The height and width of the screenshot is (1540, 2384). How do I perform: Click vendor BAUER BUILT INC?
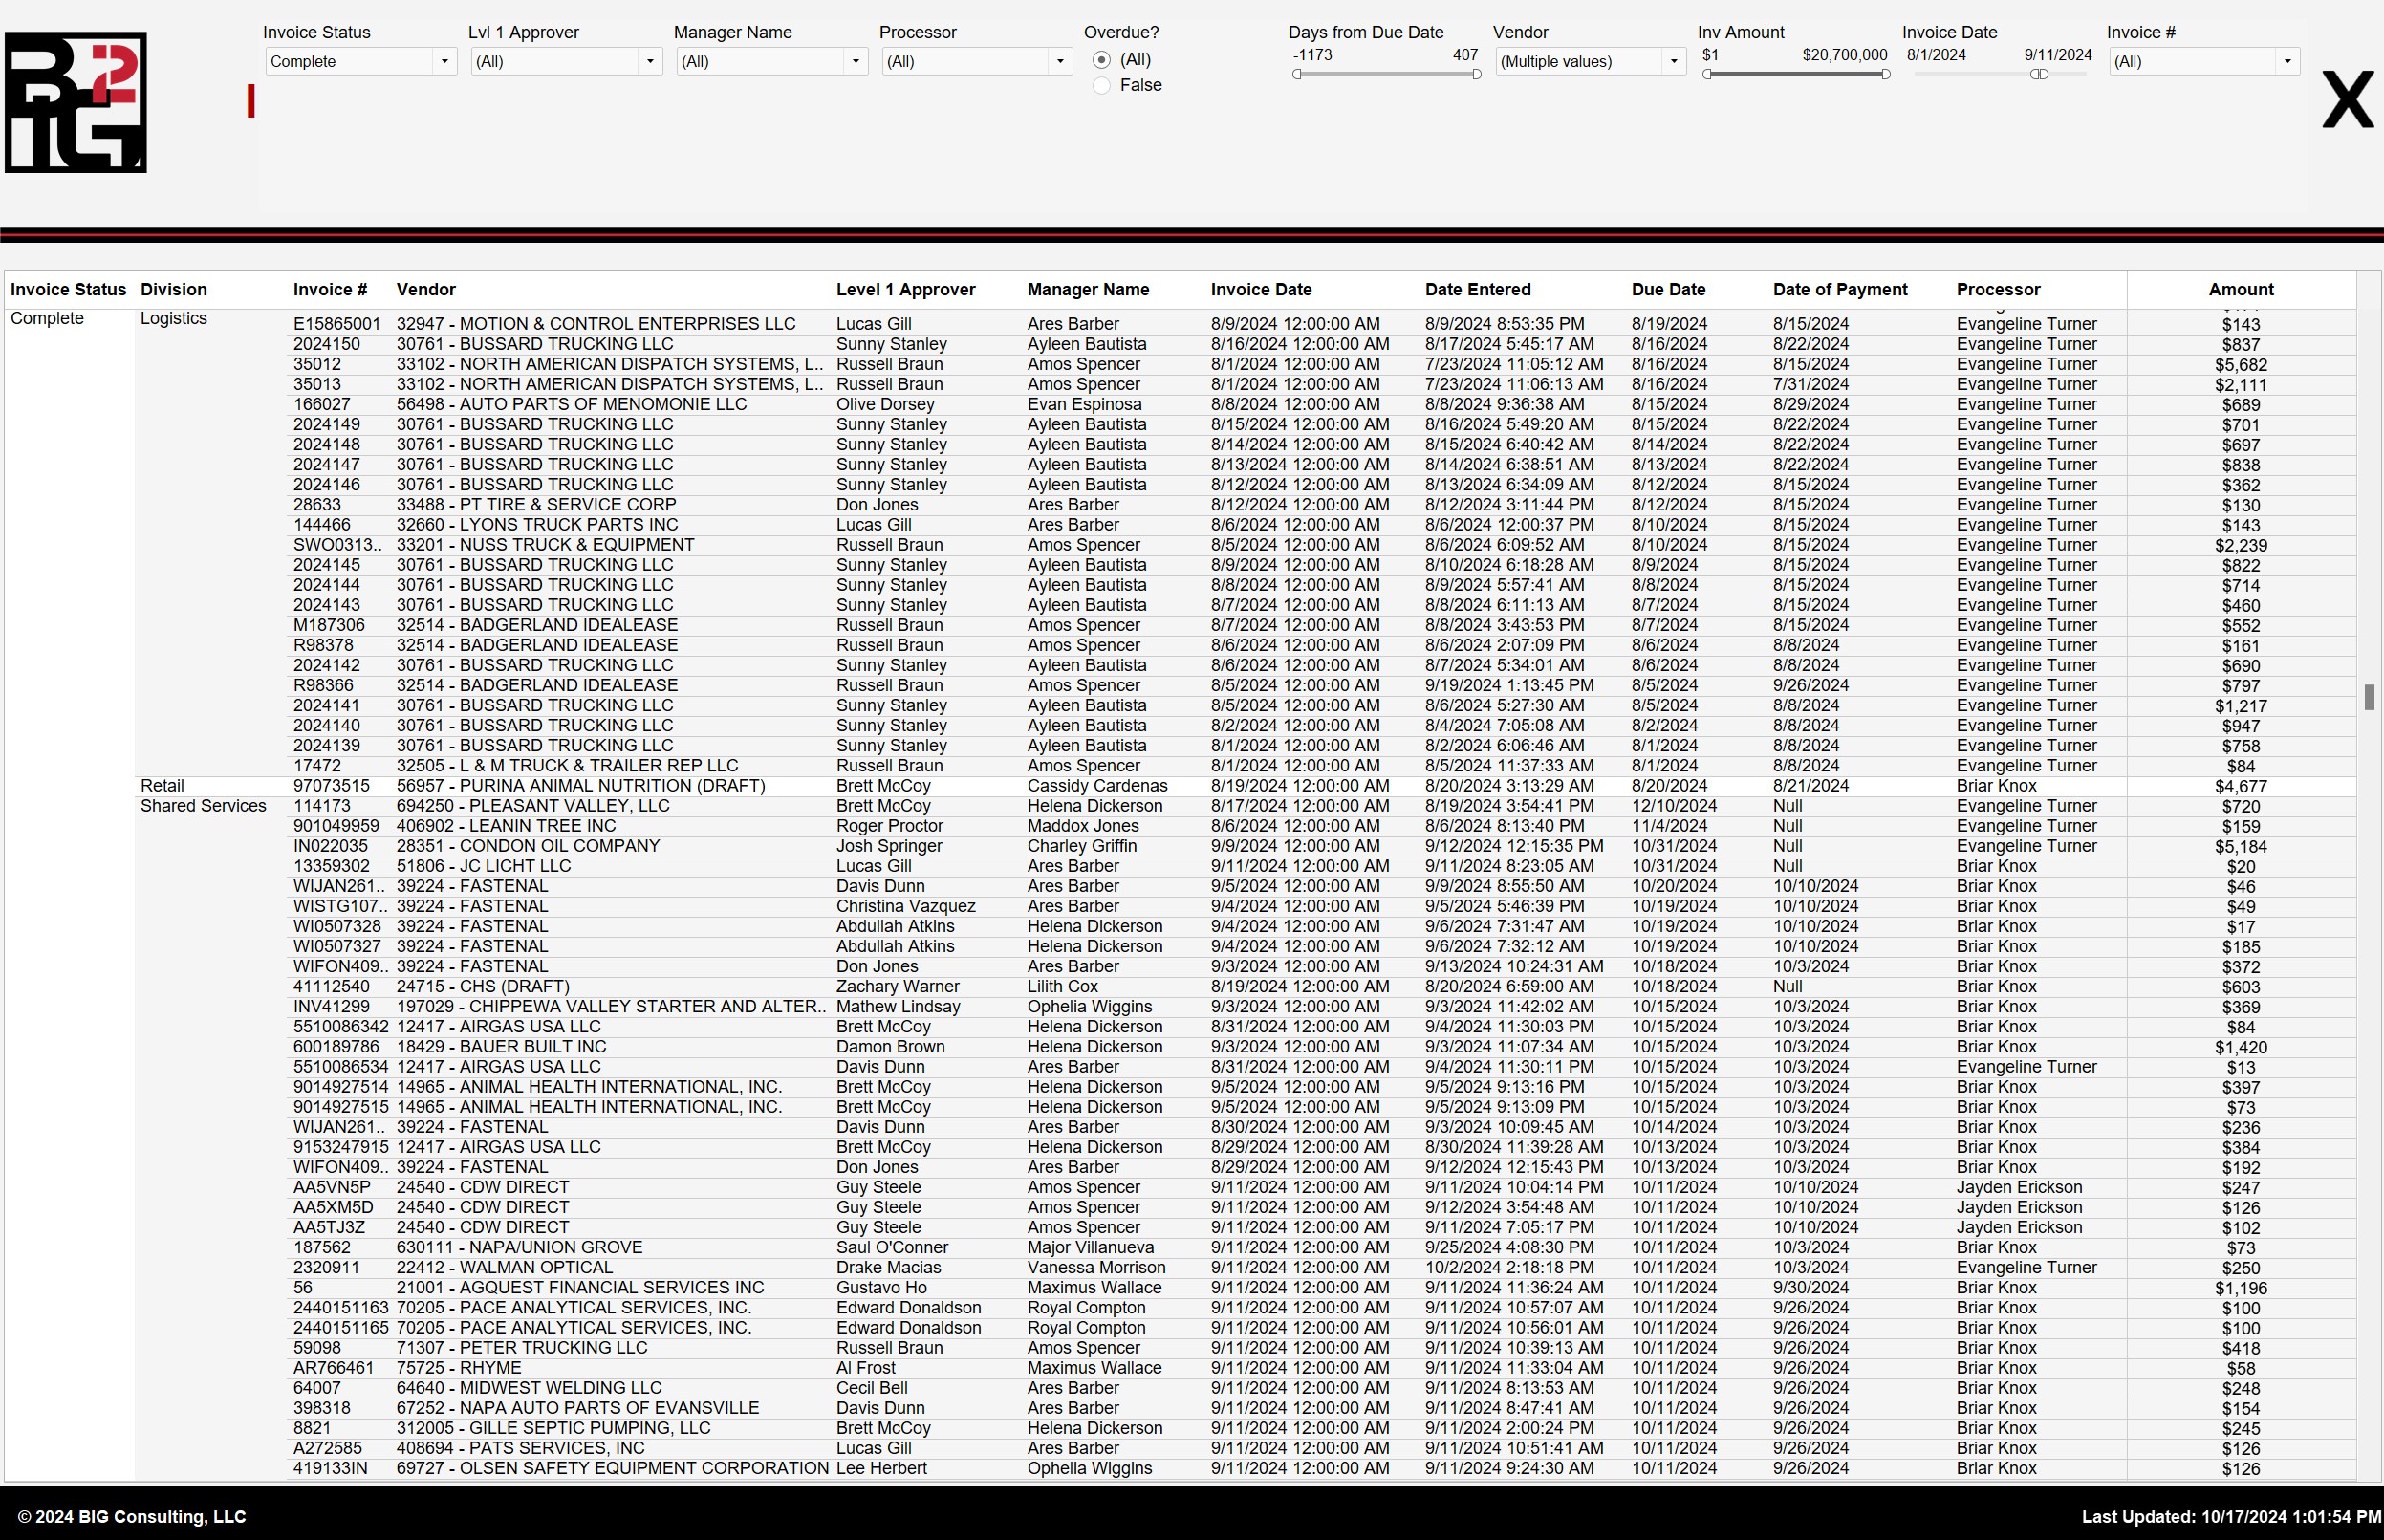[x=501, y=1047]
